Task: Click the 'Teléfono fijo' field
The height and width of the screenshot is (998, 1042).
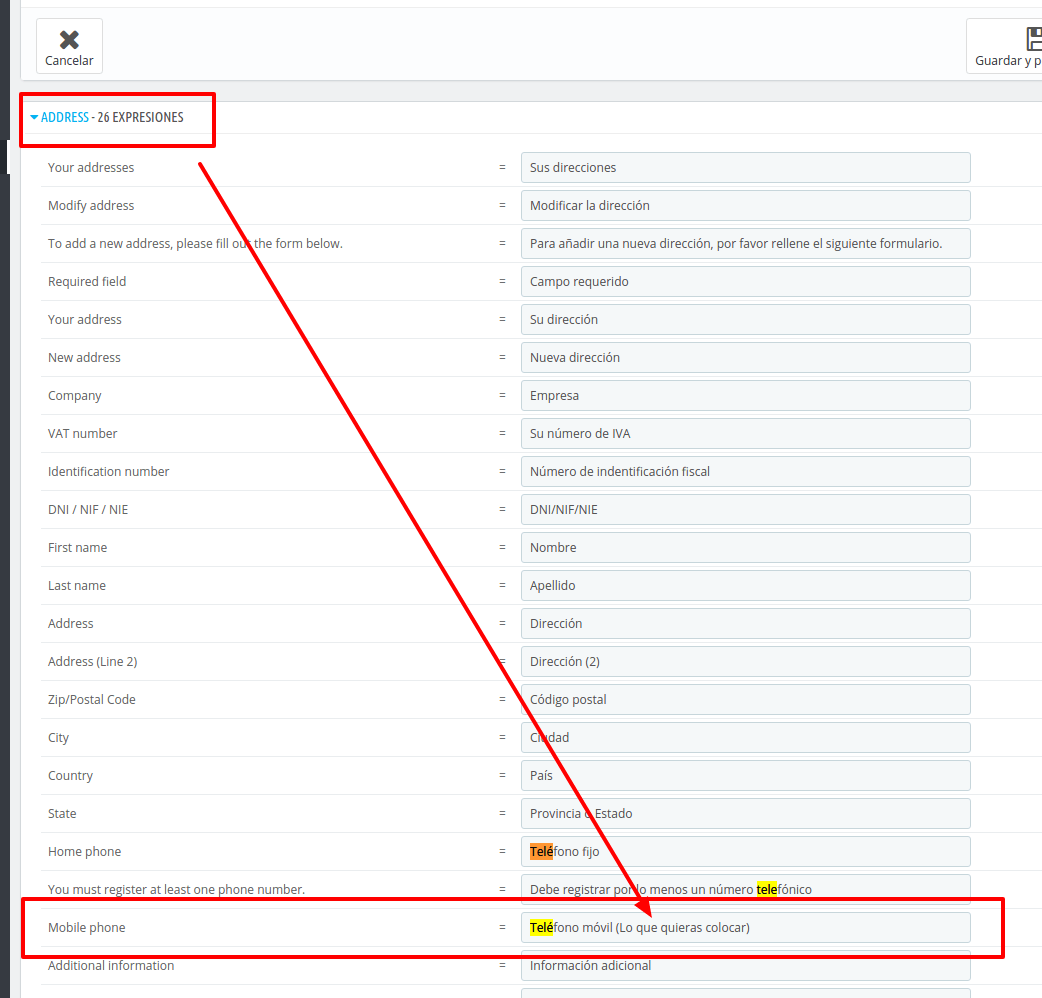Action: pos(746,852)
